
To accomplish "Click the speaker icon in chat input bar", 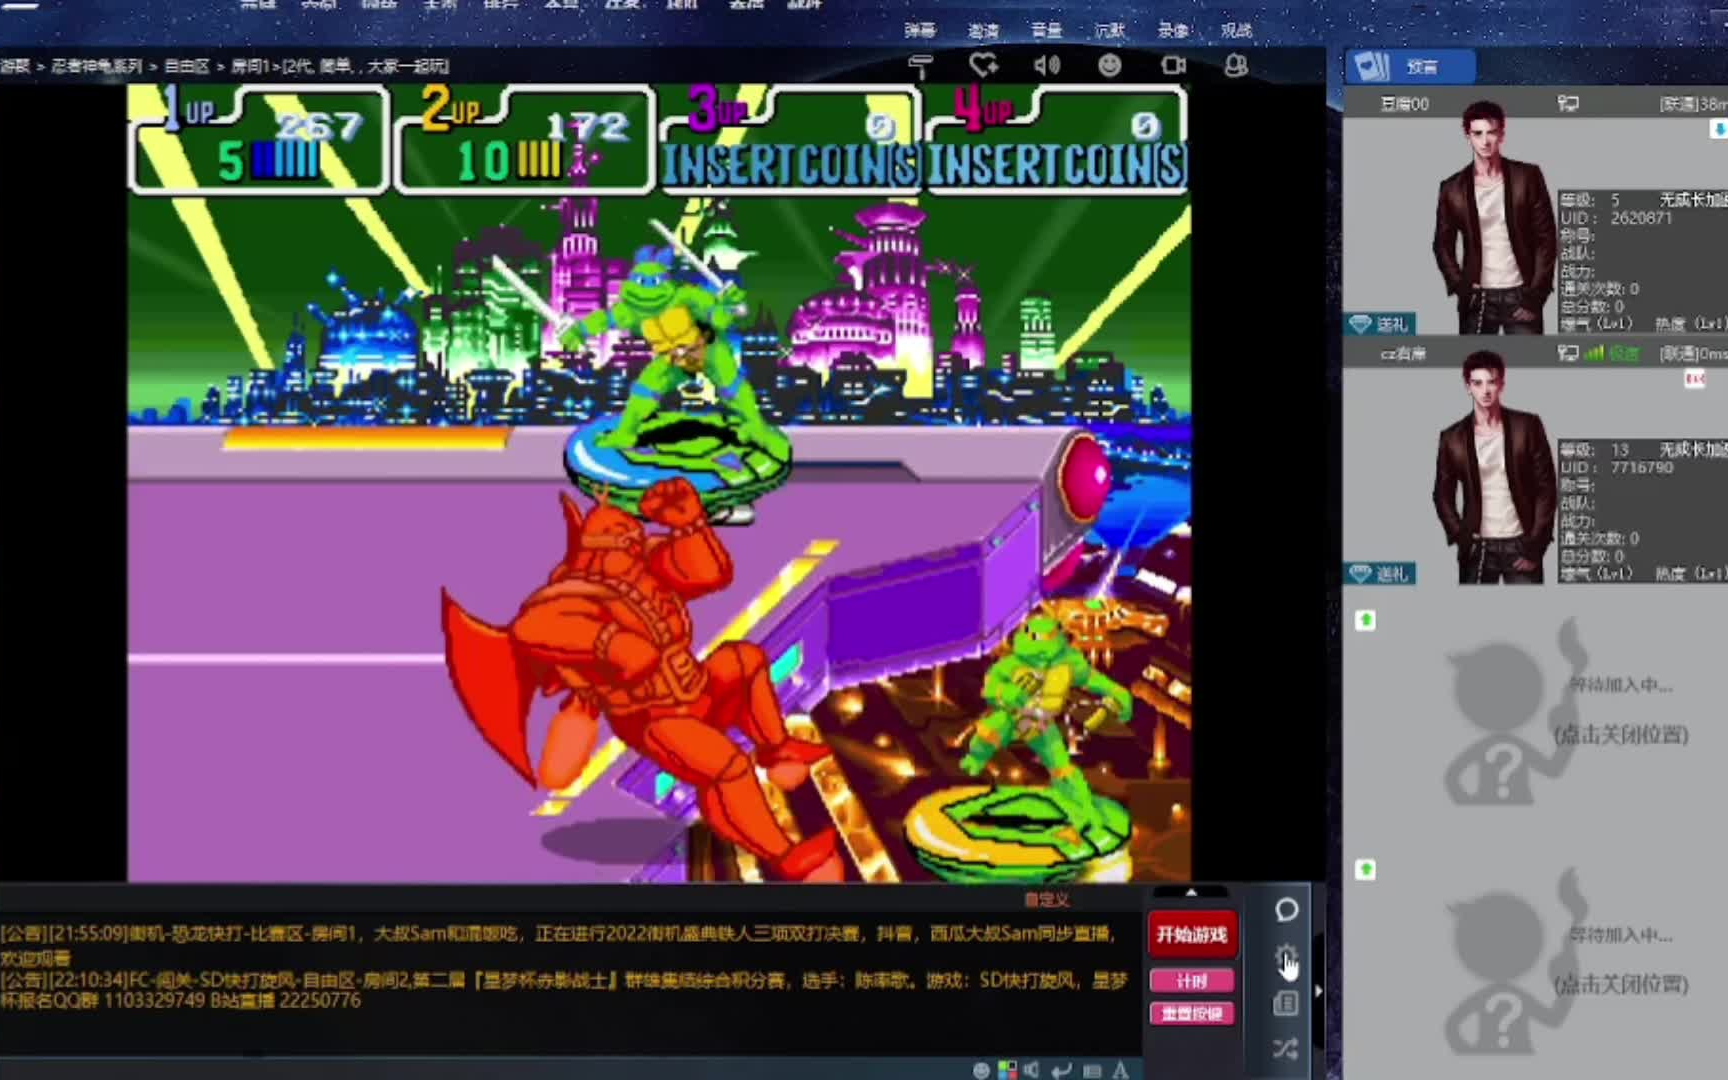I will [x=1032, y=1070].
